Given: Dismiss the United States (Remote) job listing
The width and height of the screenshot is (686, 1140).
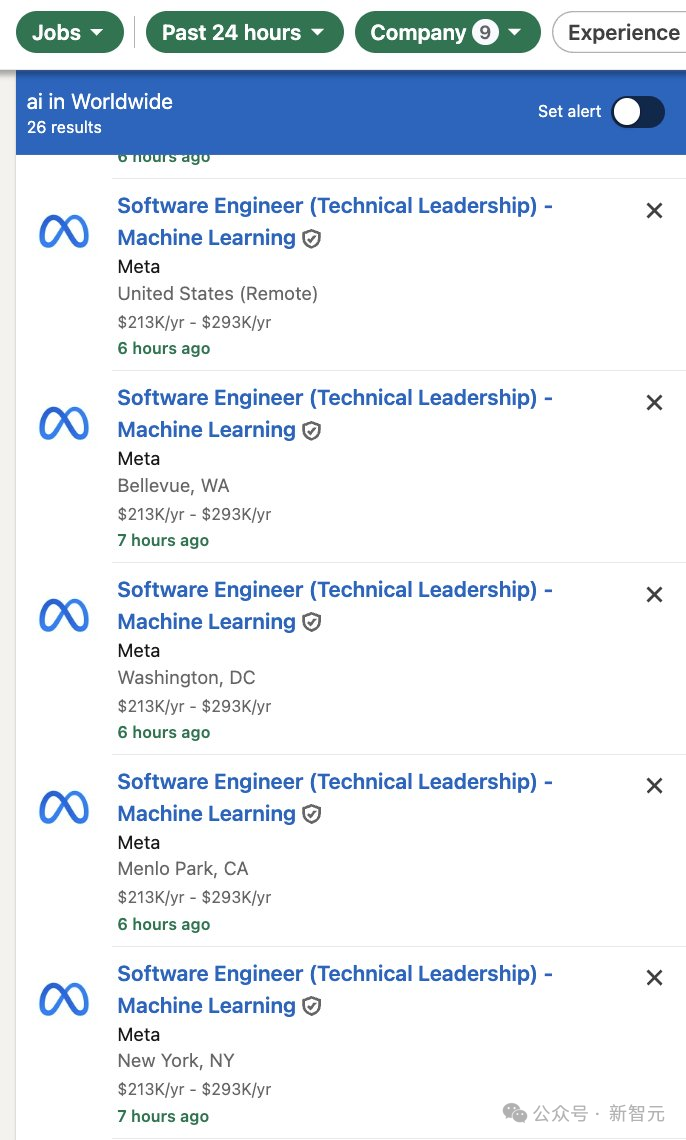Looking at the screenshot, I should [x=654, y=211].
